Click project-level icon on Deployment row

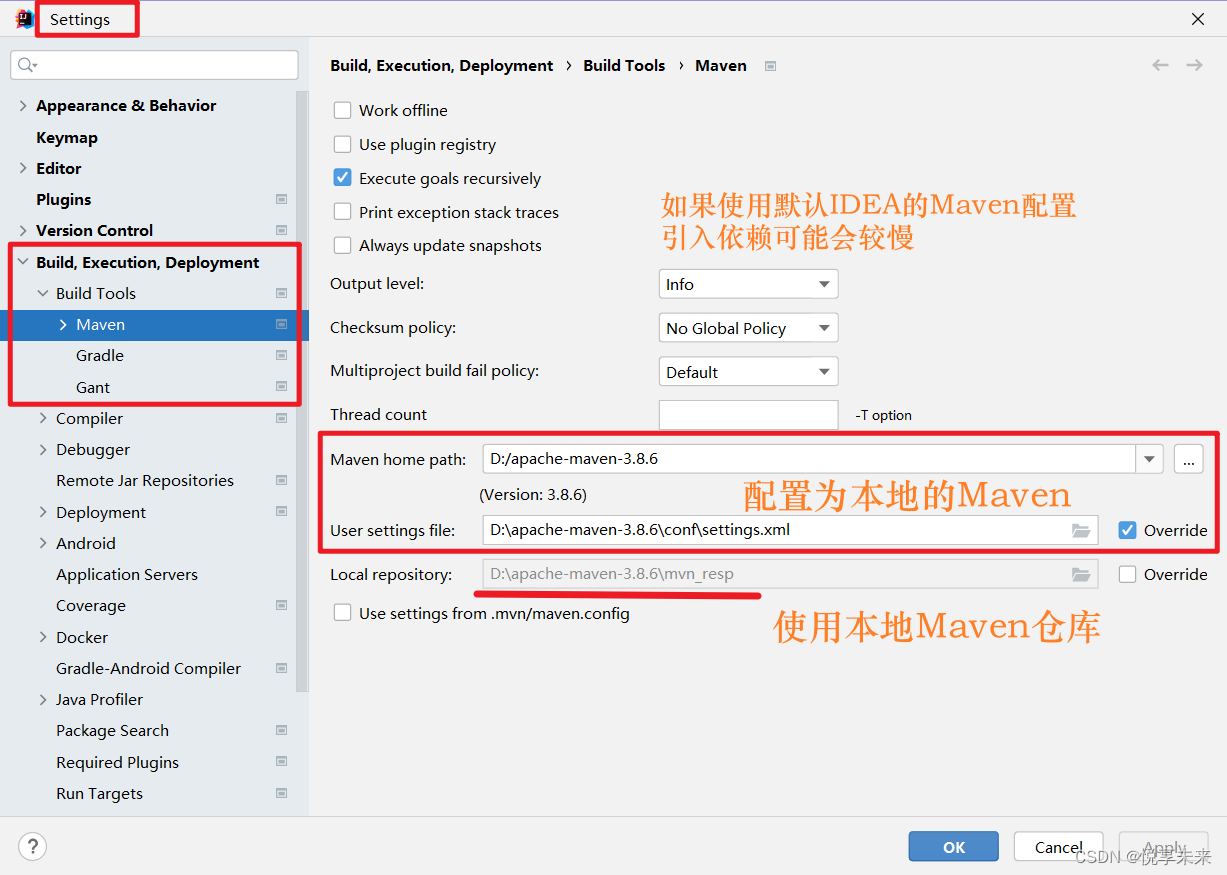click(x=281, y=512)
